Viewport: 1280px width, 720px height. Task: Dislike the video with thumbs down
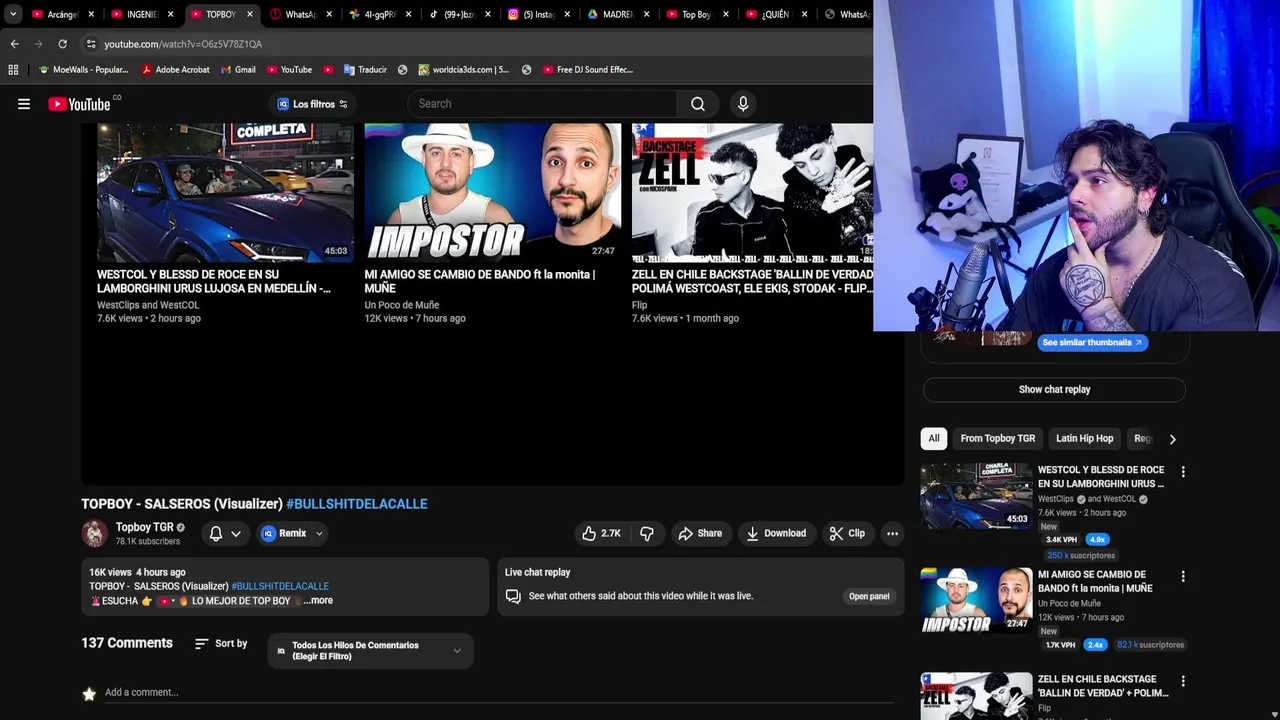(x=647, y=533)
